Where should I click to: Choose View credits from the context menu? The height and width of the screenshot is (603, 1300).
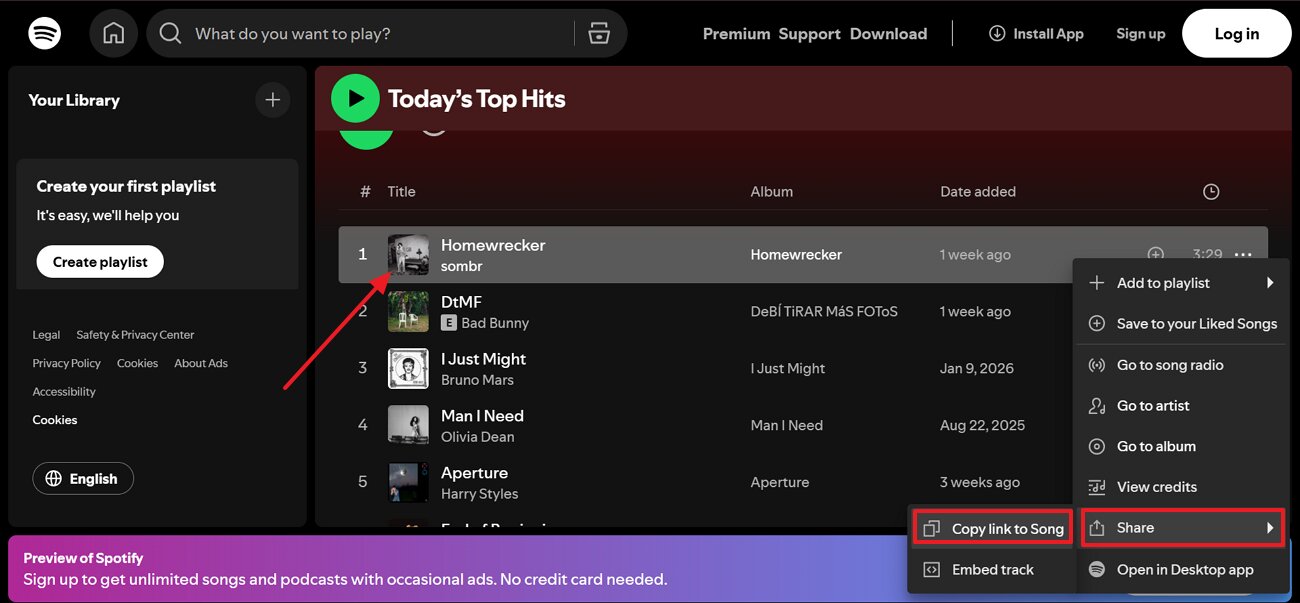tap(1156, 486)
